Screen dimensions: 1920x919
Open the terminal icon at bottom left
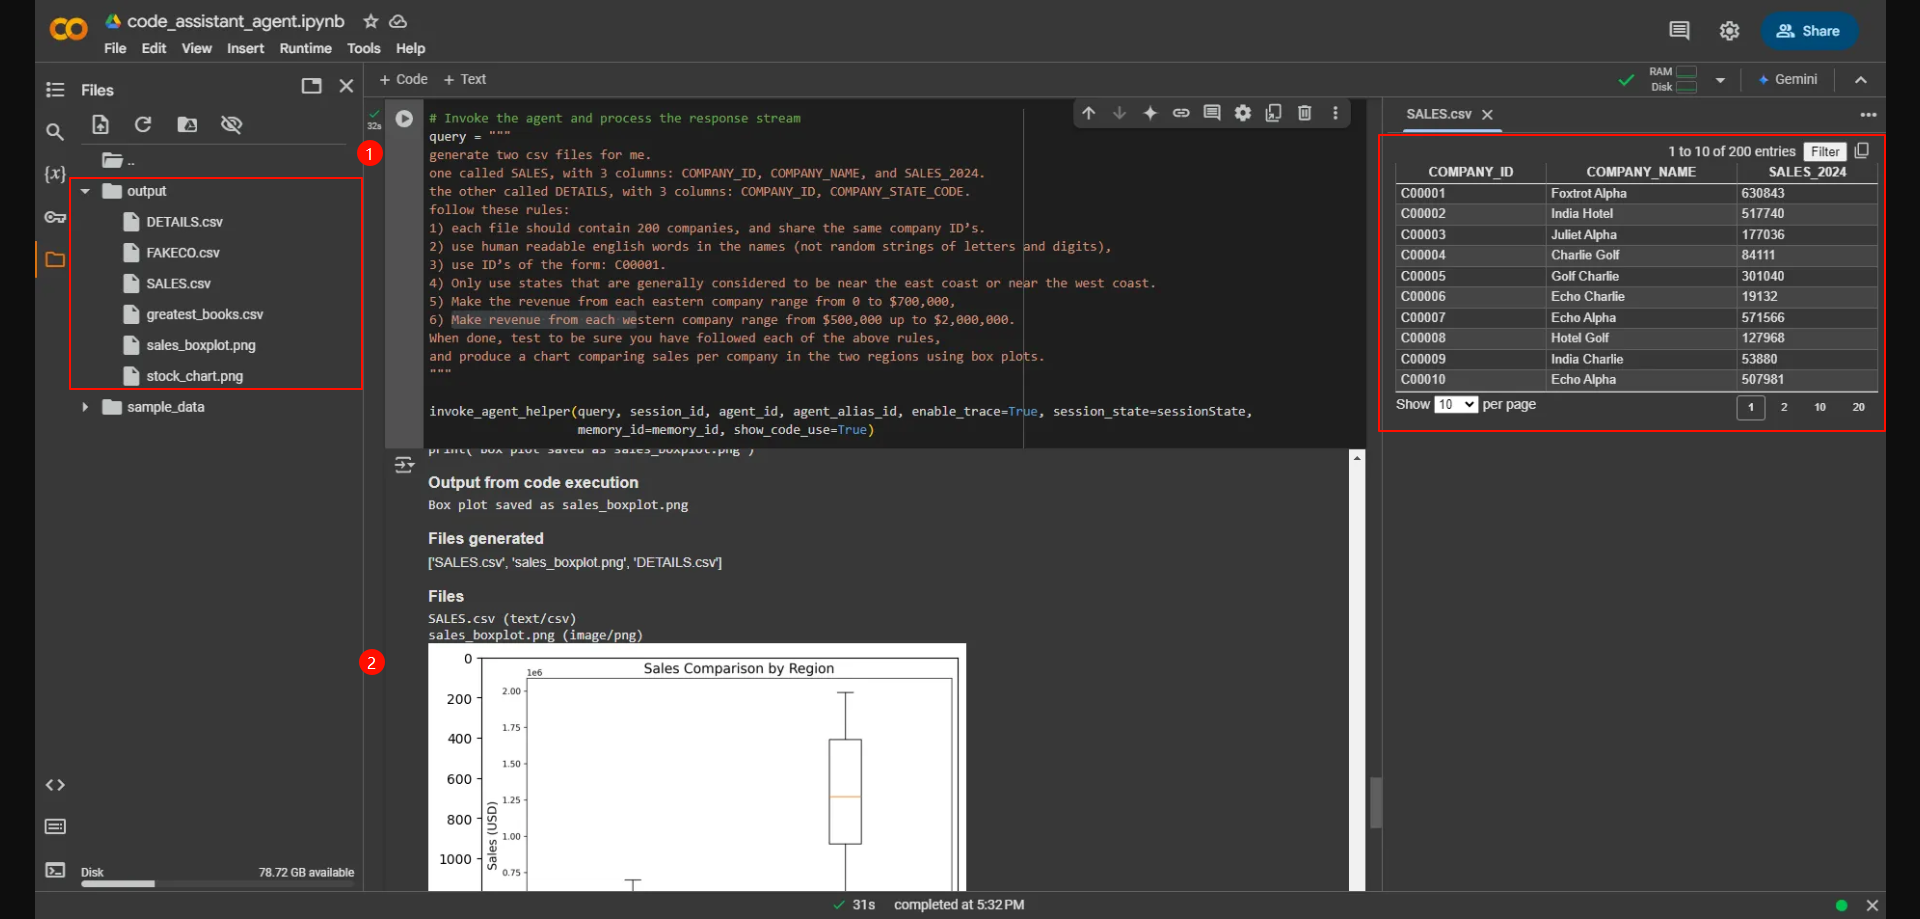click(55, 870)
